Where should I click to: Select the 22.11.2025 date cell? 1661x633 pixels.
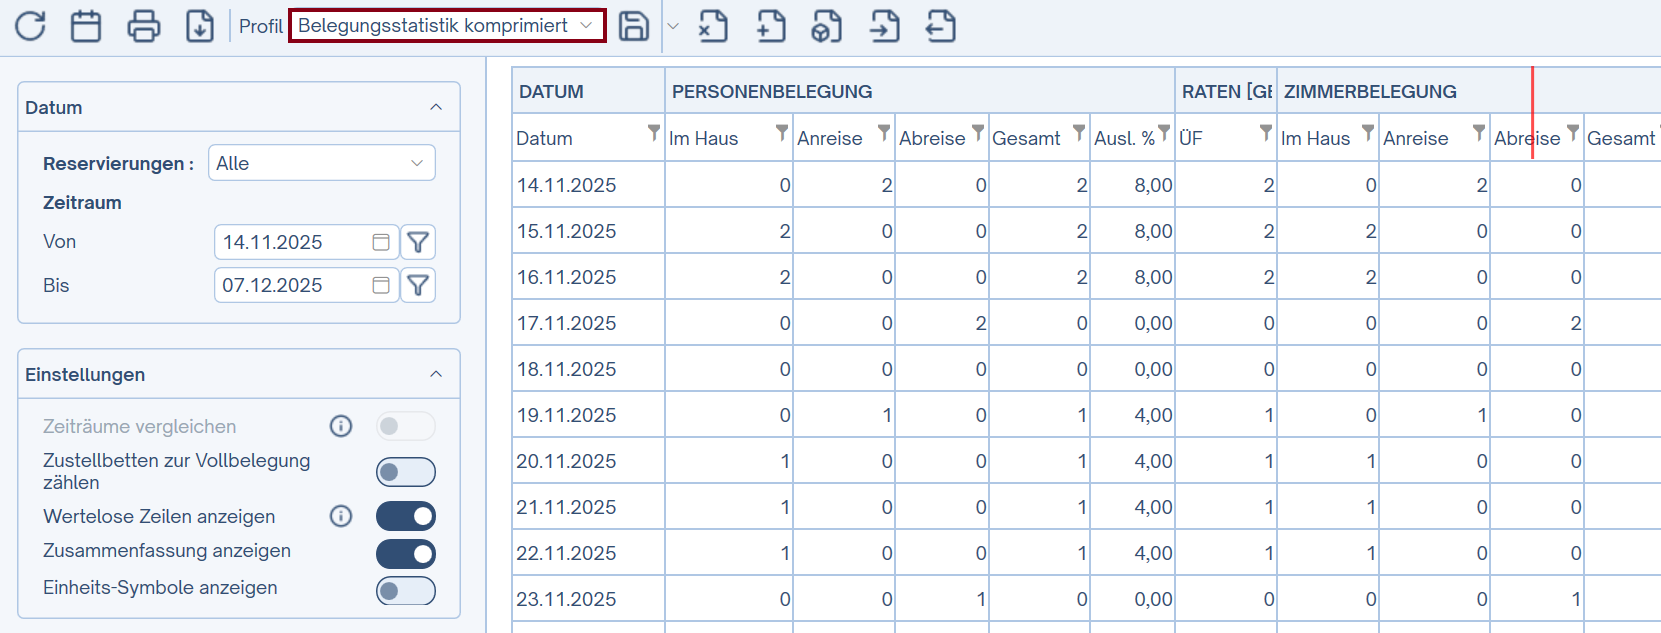click(588, 553)
